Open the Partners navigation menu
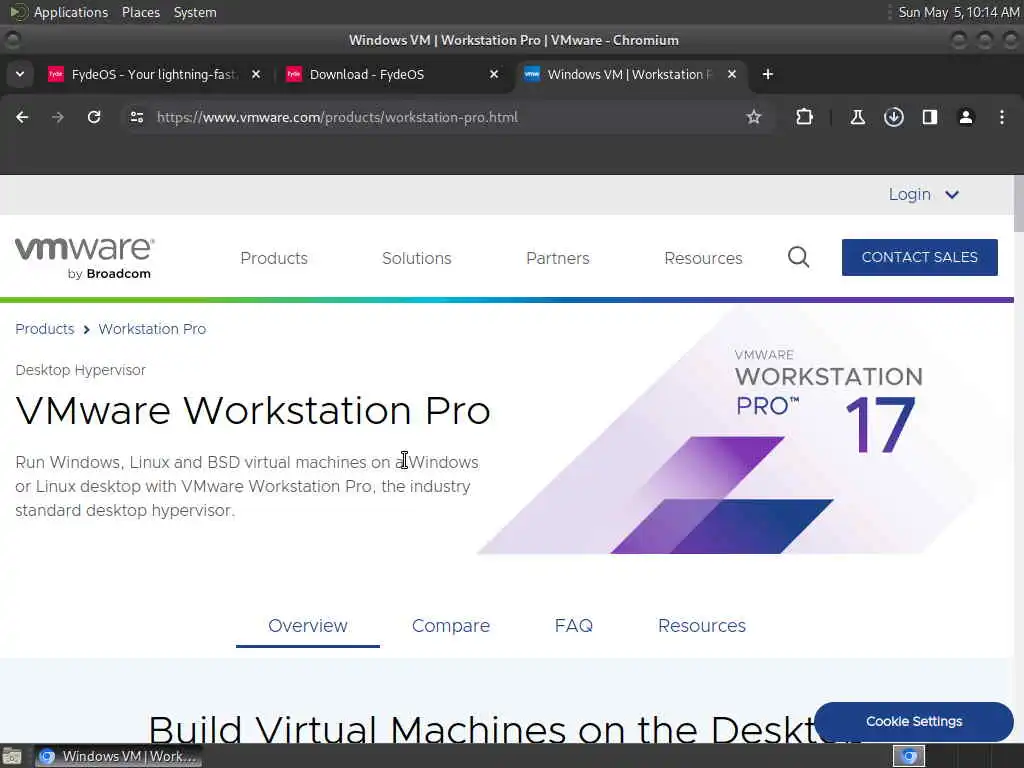Viewport: 1024px width, 768px height. coord(558,258)
